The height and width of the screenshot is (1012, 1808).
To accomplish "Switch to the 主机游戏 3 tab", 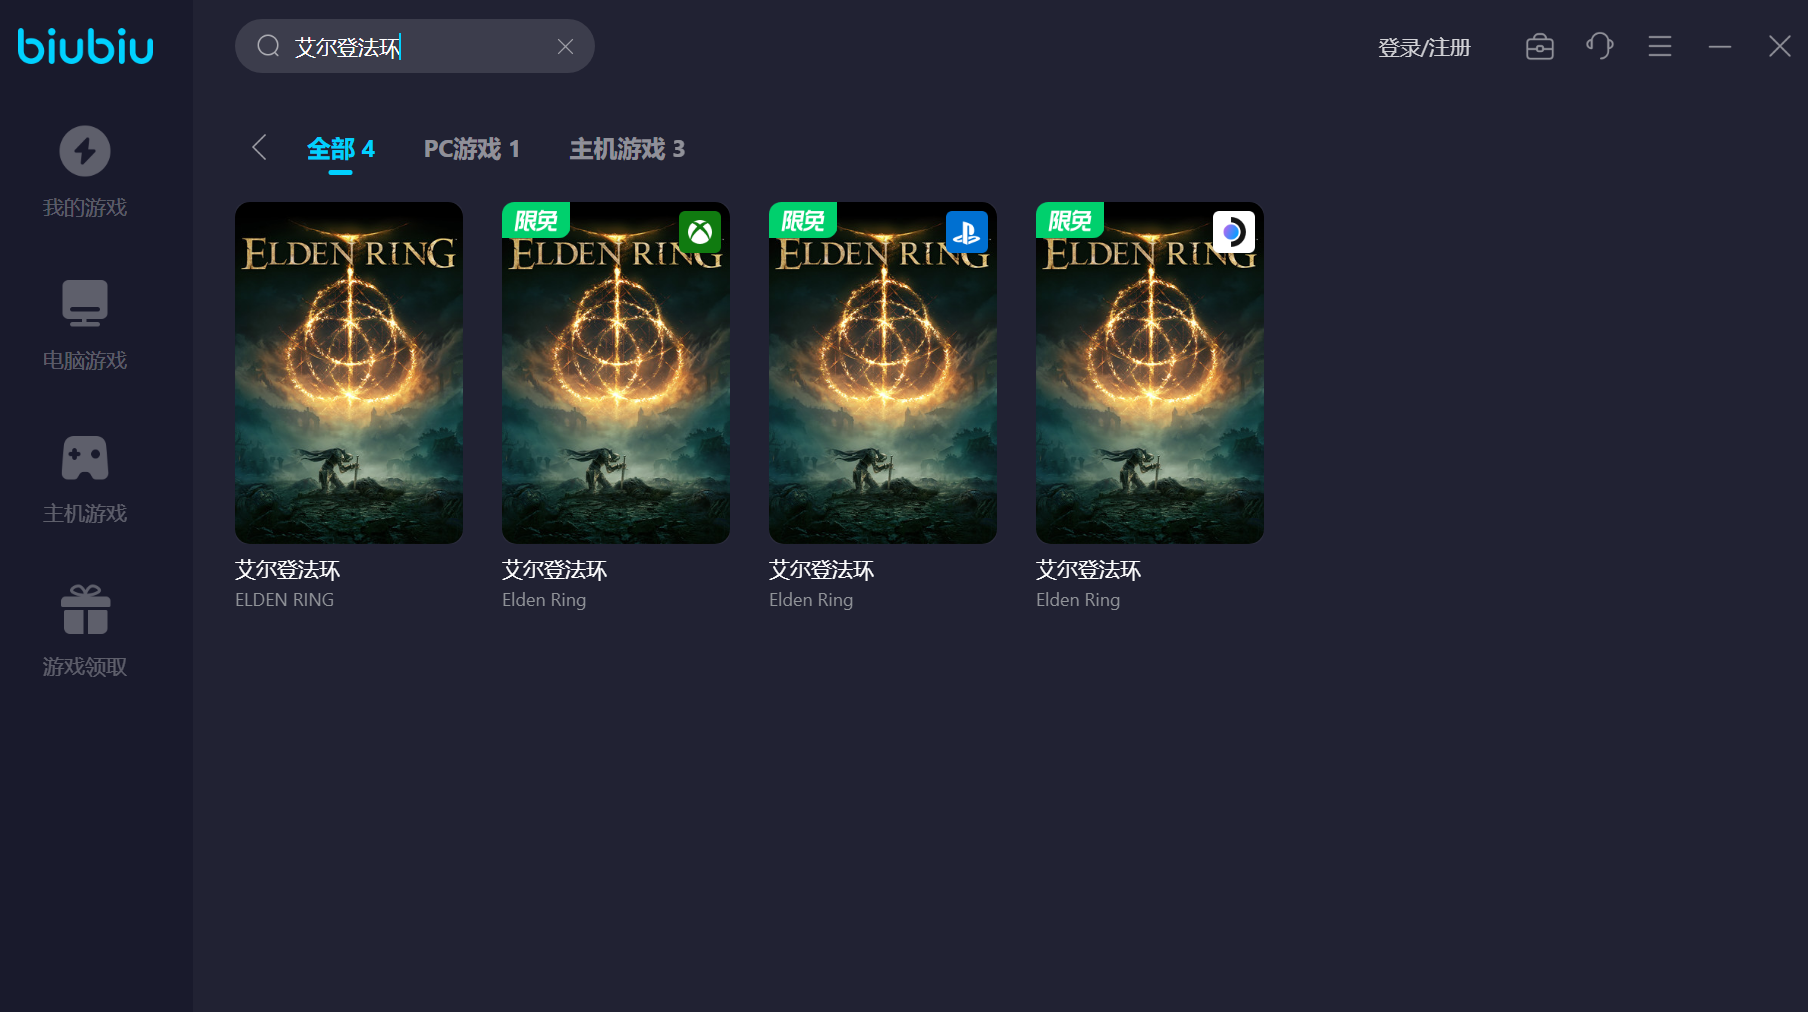I will [x=627, y=149].
